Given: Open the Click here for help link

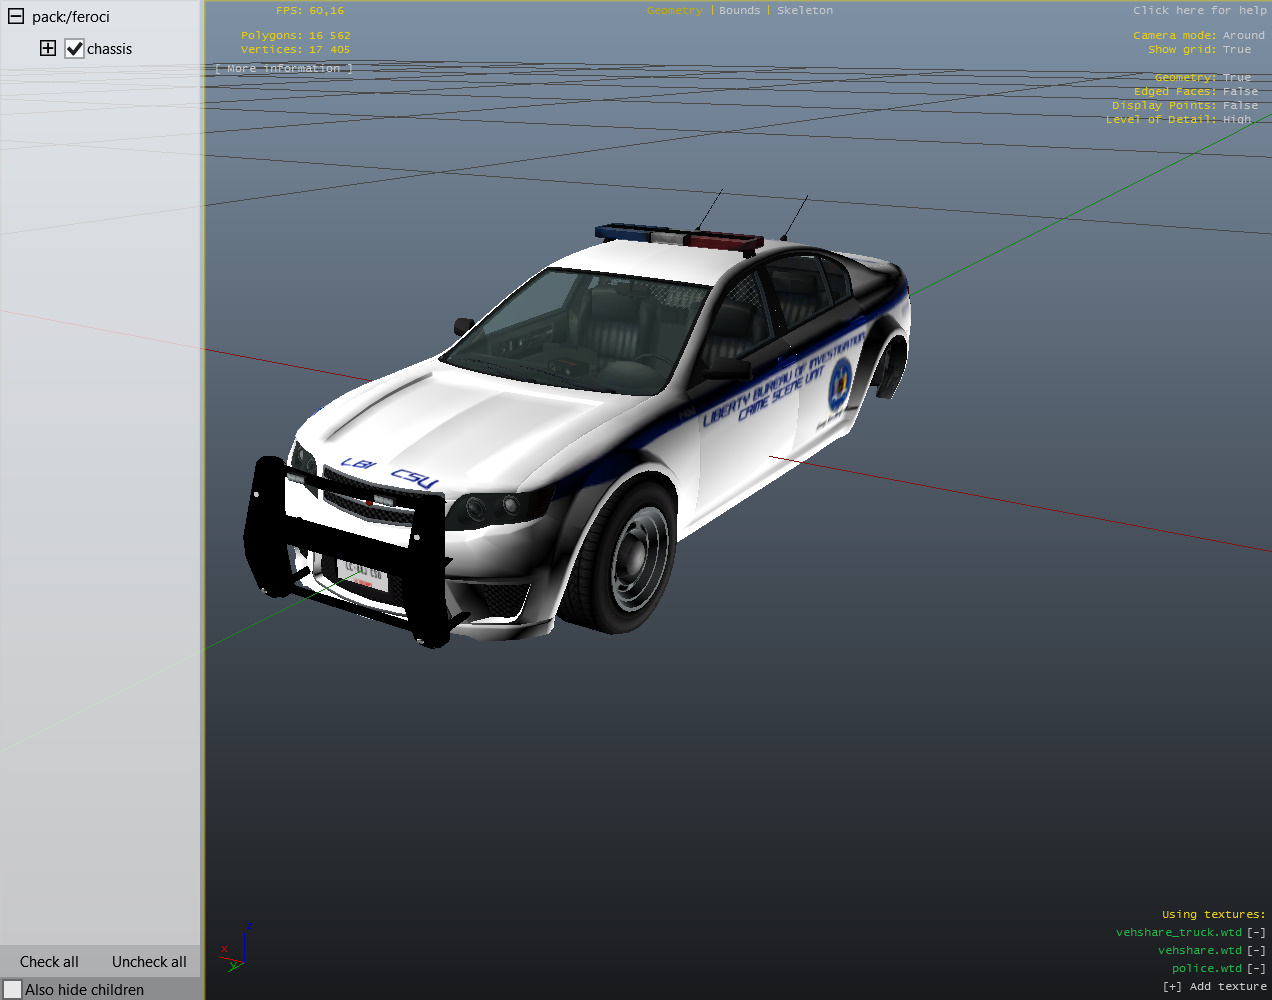Looking at the screenshot, I should [1199, 11].
